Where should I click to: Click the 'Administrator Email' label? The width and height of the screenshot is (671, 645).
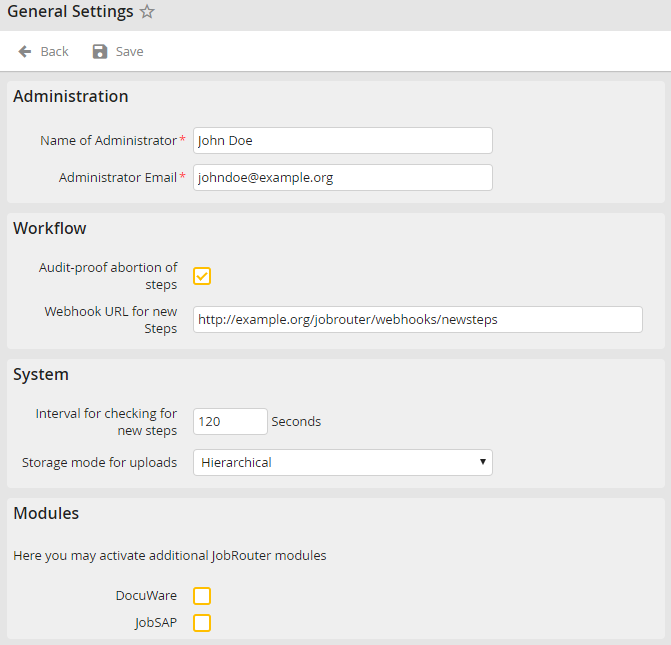click(x=118, y=177)
